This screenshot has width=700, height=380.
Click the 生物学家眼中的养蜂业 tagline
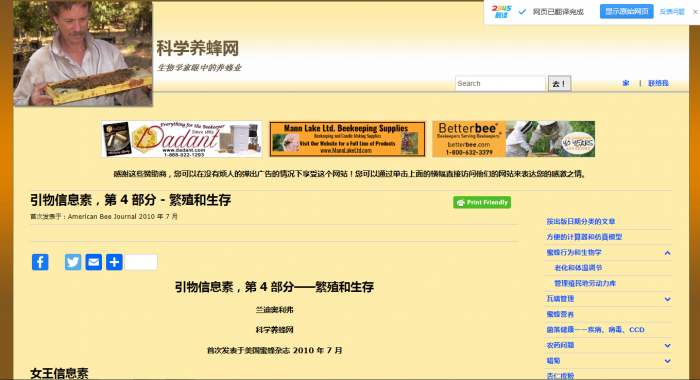pos(199,68)
